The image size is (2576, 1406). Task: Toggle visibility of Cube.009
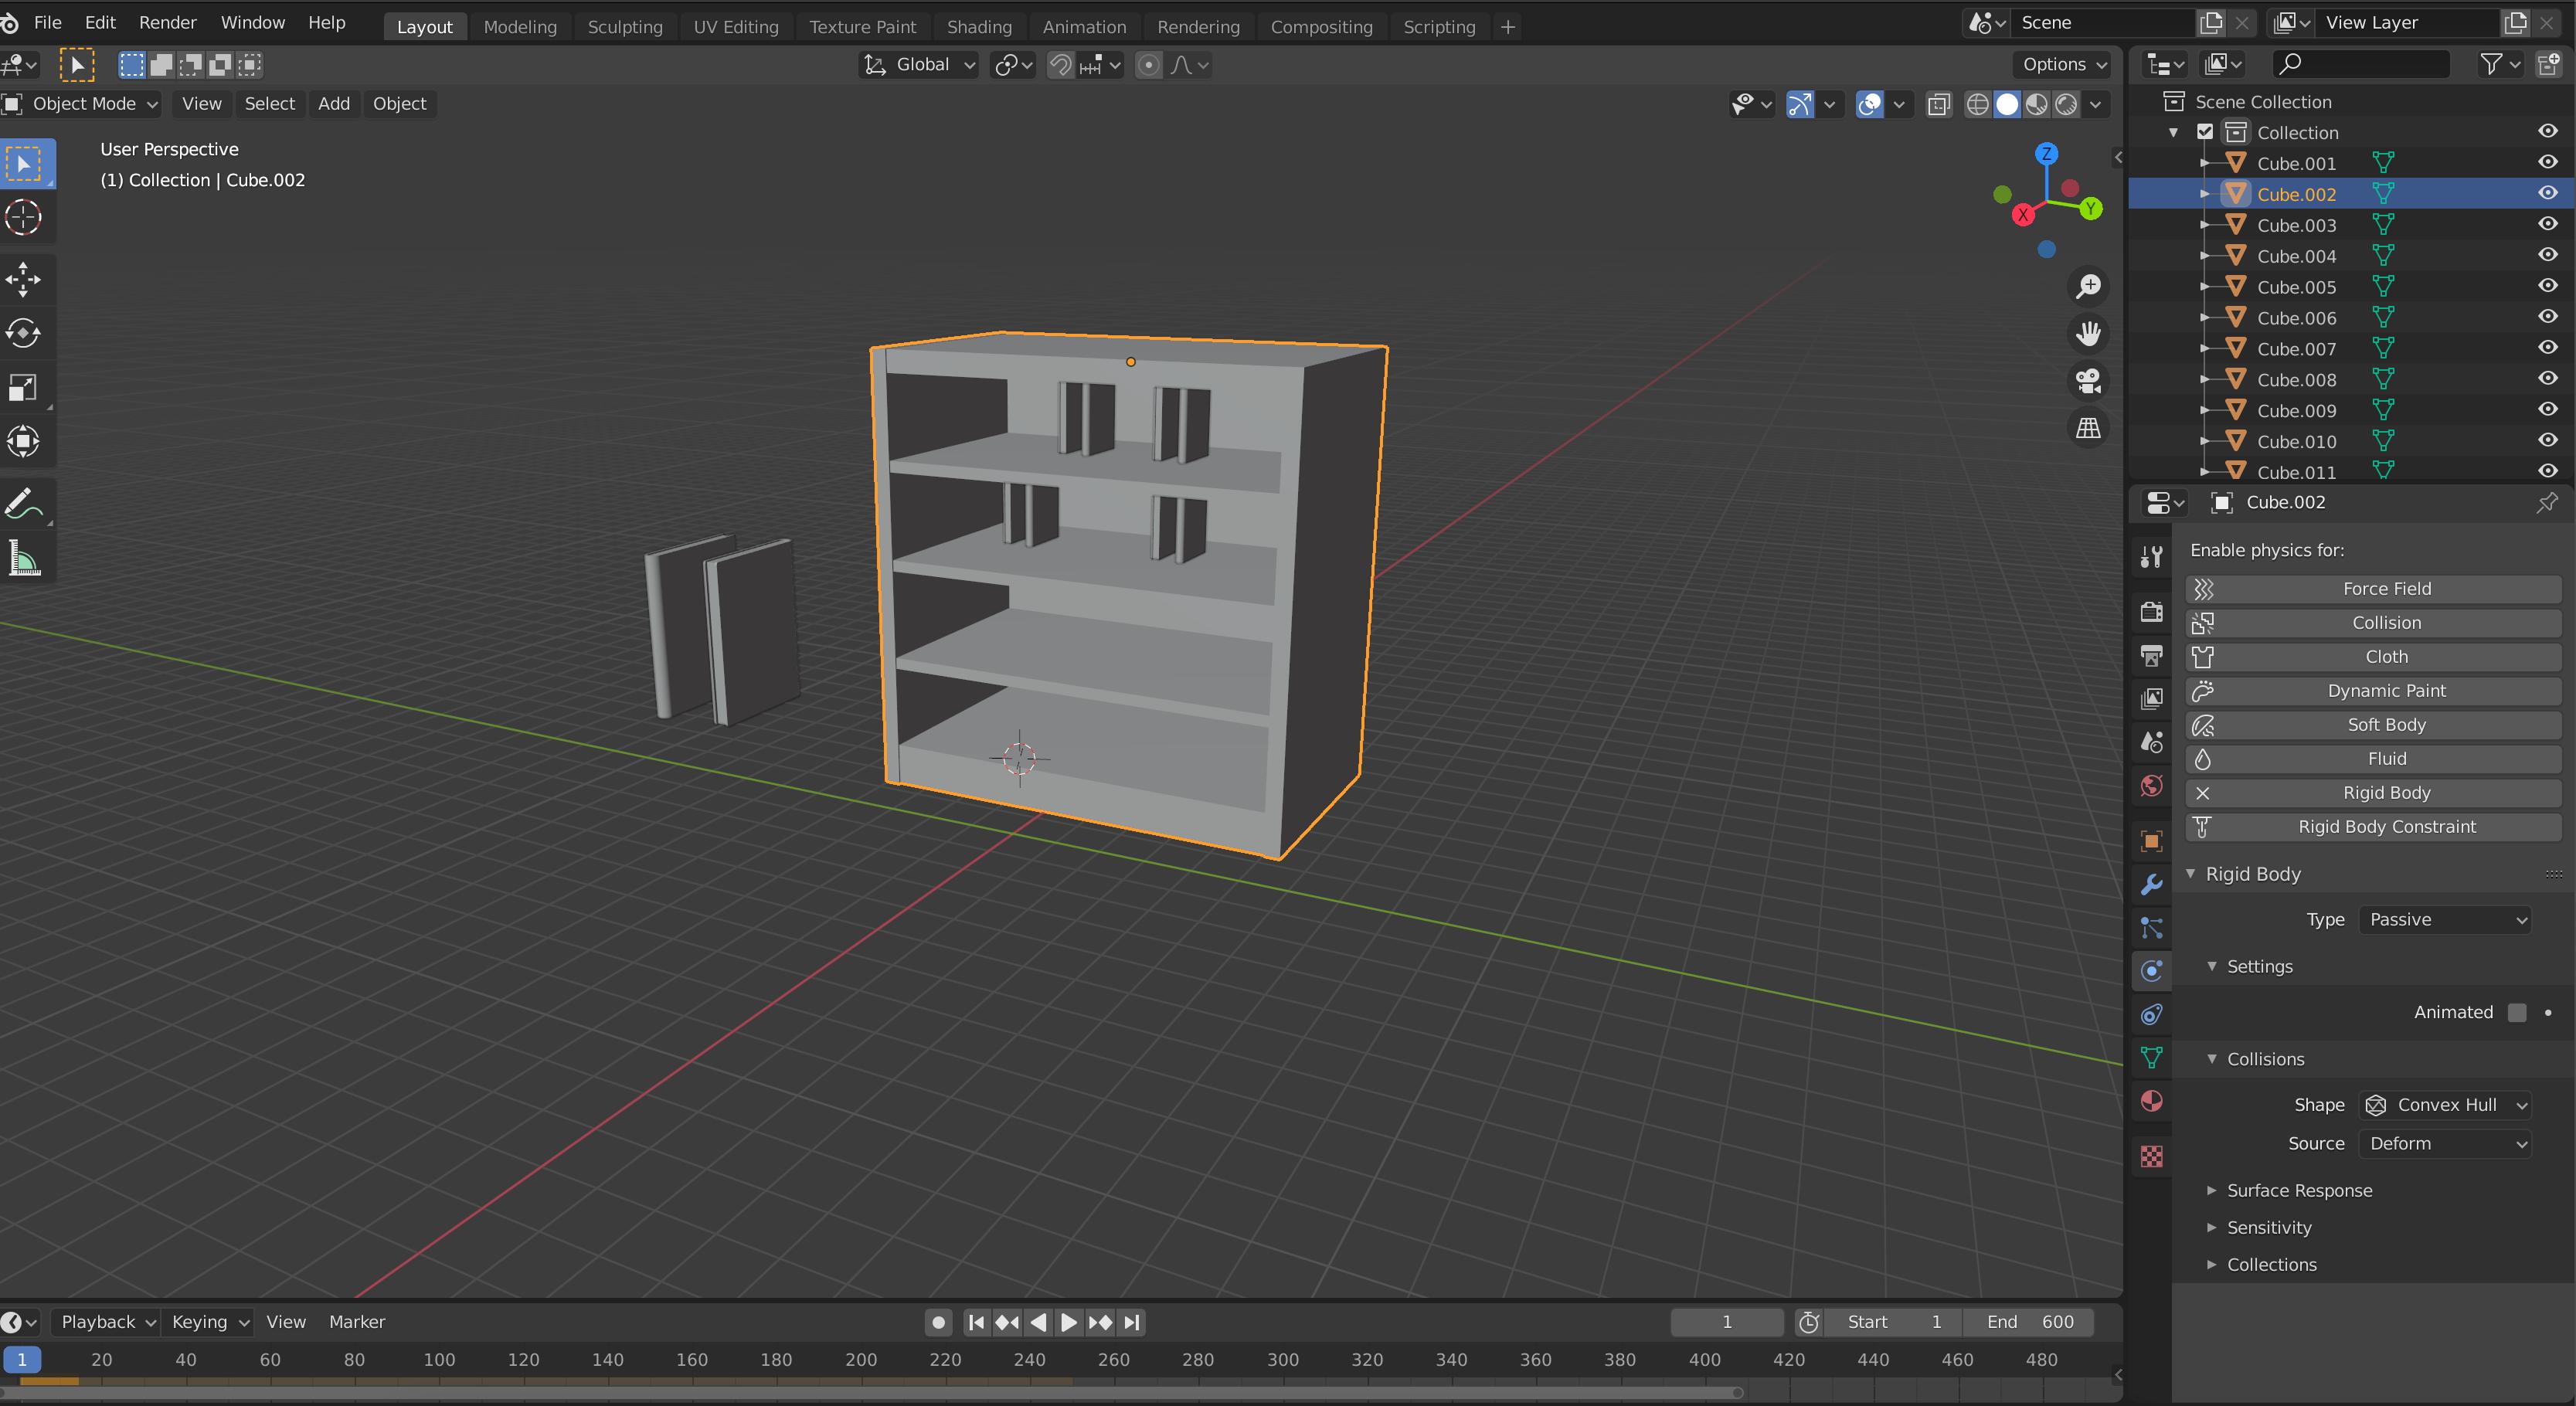(2547, 410)
